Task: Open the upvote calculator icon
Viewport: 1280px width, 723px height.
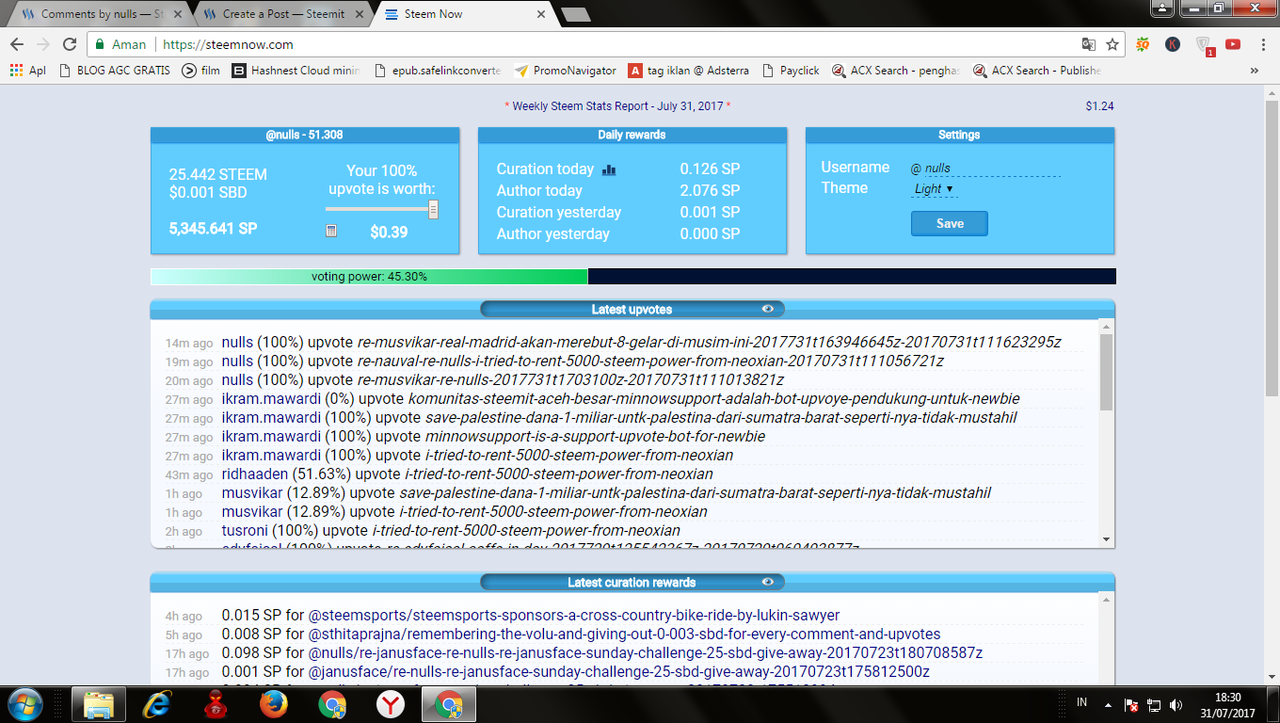Action: click(x=331, y=231)
